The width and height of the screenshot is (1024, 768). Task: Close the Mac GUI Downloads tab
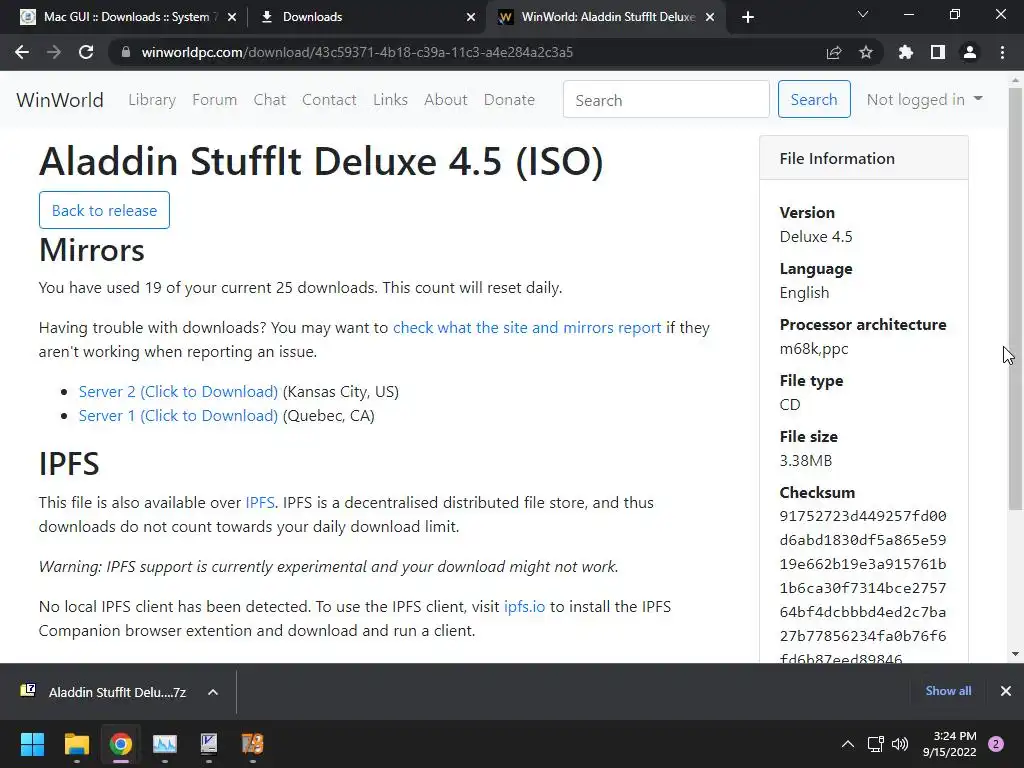(x=232, y=17)
